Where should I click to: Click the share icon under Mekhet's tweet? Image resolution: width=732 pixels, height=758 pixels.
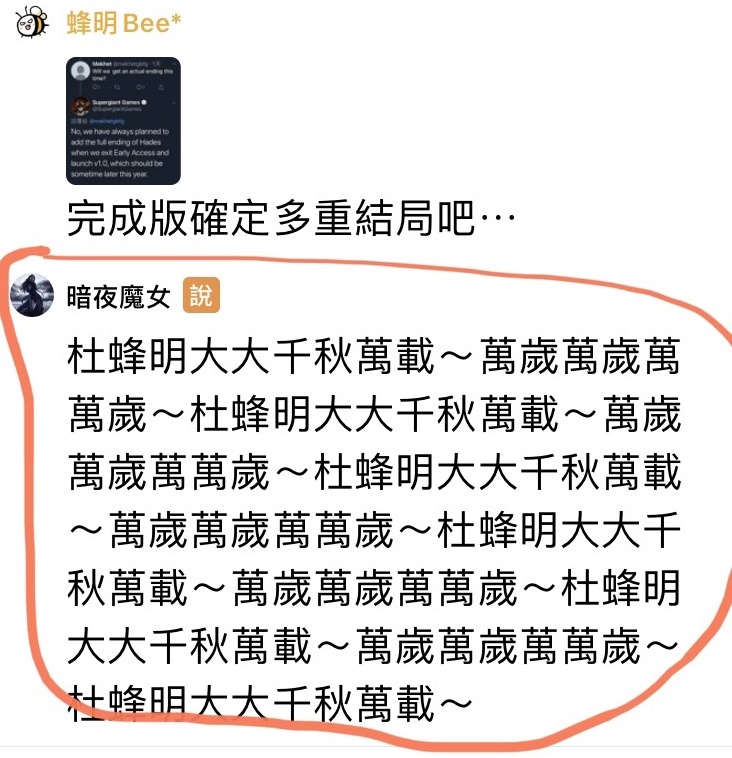click(161, 87)
